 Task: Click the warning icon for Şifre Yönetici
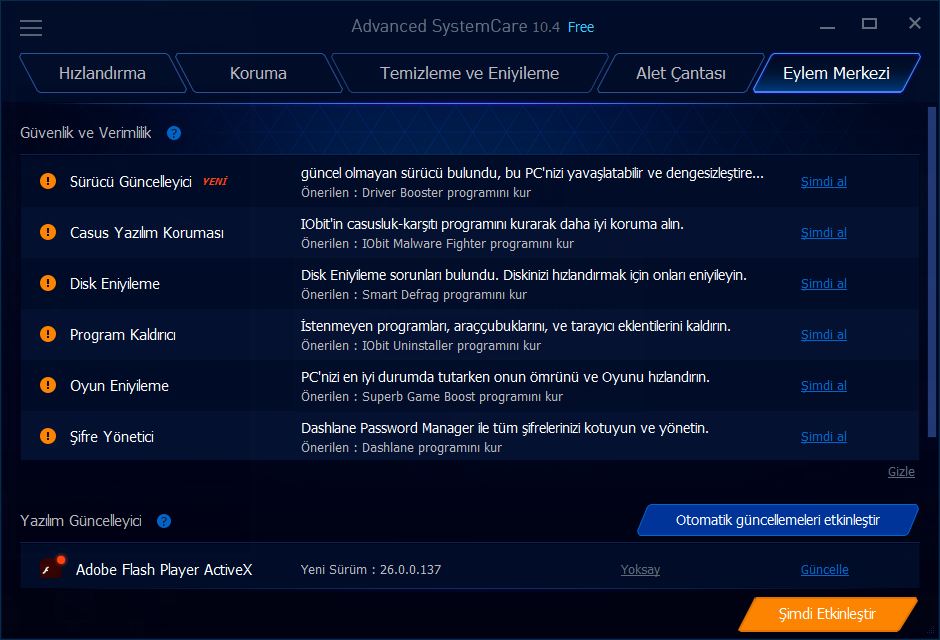pos(48,436)
